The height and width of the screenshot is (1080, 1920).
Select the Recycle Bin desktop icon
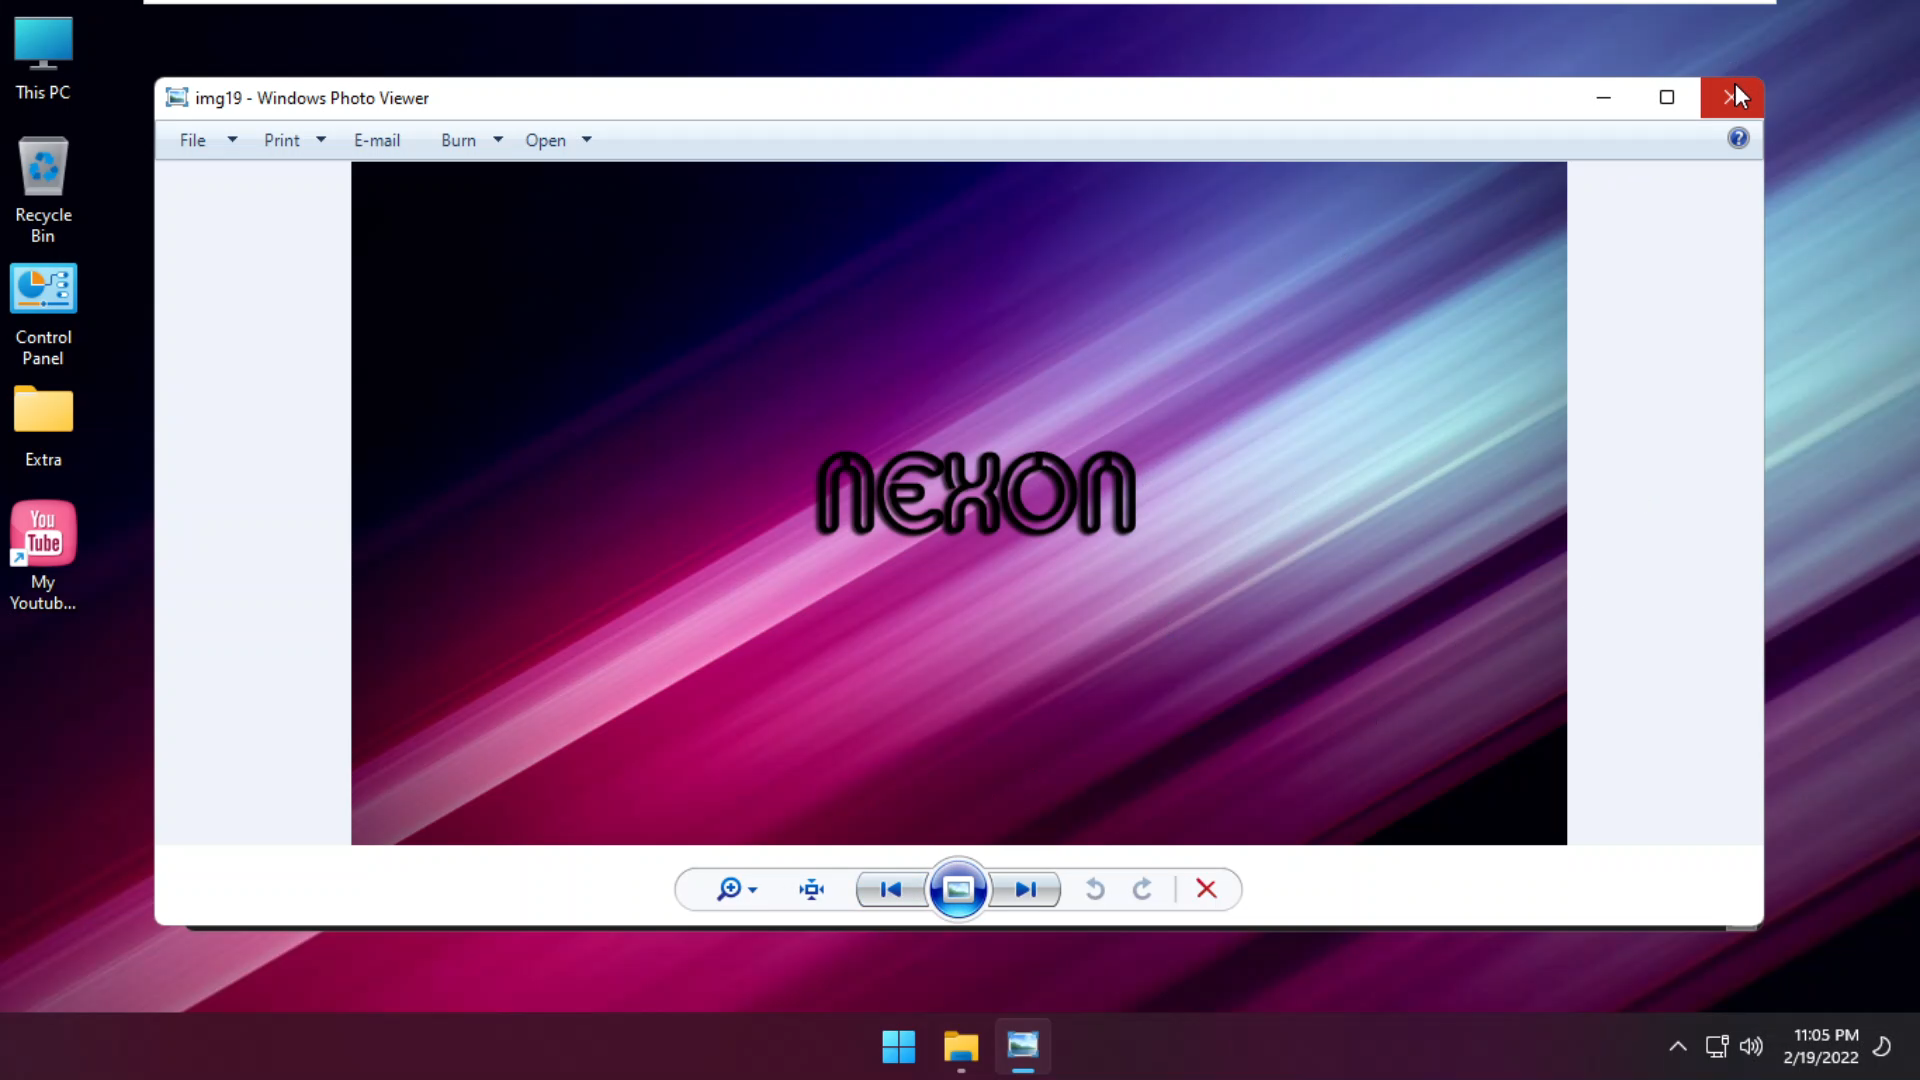click(x=43, y=190)
